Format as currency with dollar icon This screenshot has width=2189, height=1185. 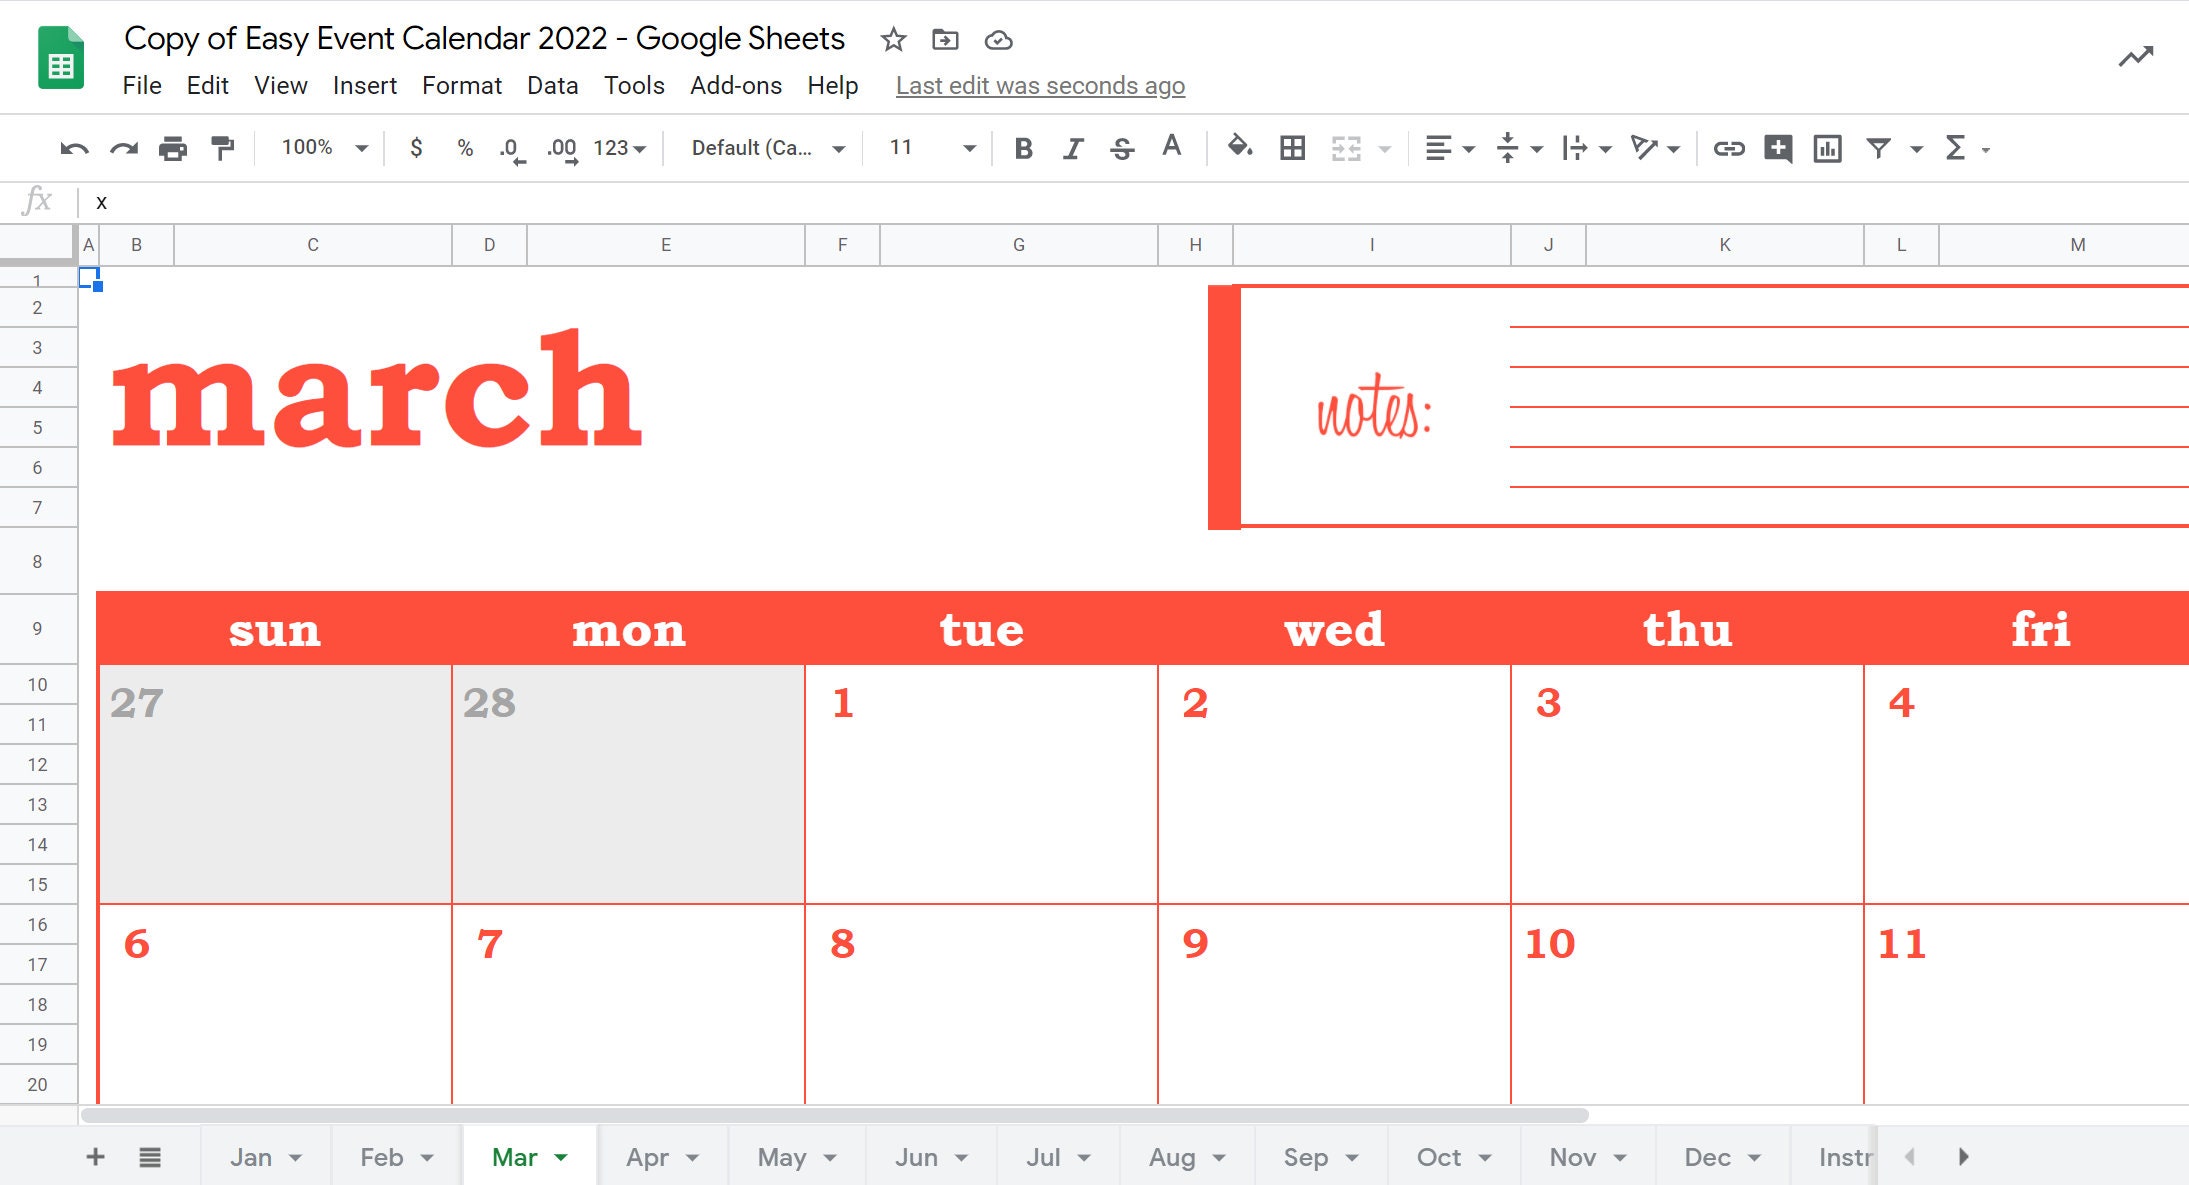[x=416, y=148]
